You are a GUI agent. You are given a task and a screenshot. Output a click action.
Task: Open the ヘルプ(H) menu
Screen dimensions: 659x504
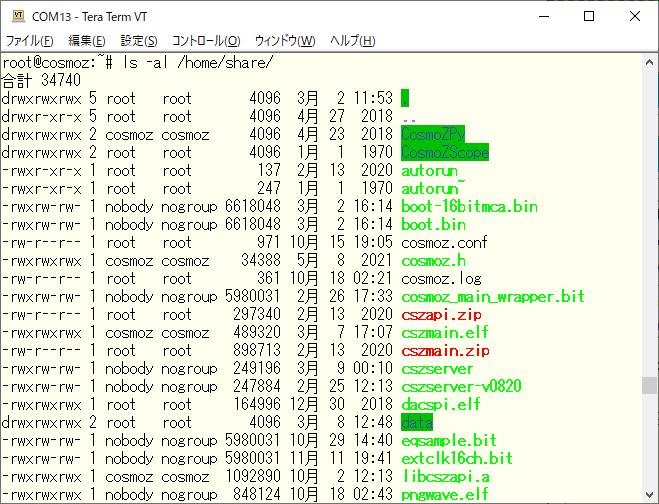pyautogui.click(x=353, y=41)
